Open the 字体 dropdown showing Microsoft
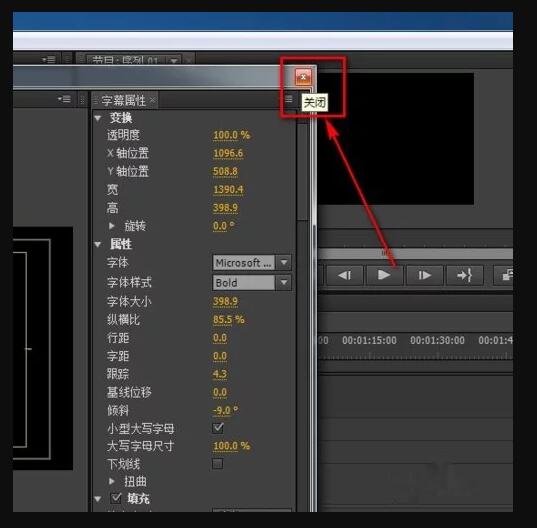The width and height of the screenshot is (537, 528). [252, 263]
